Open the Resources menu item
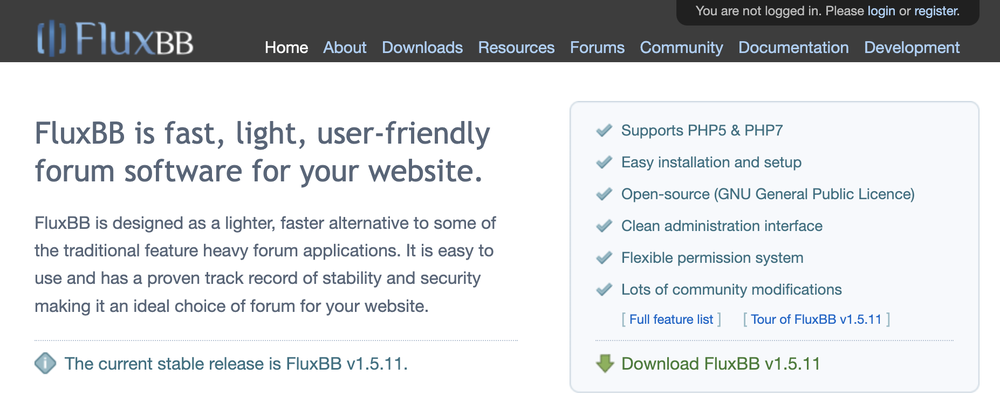The height and width of the screenshot is (407, 1000). click(x=517, y=48)
